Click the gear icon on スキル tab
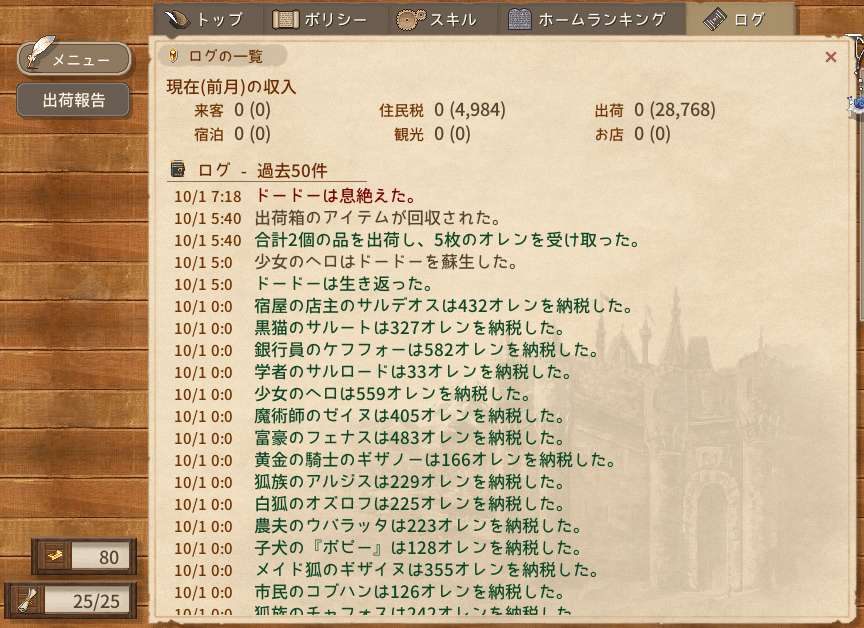Screen dimensions: 864x628 coord(411,20)
